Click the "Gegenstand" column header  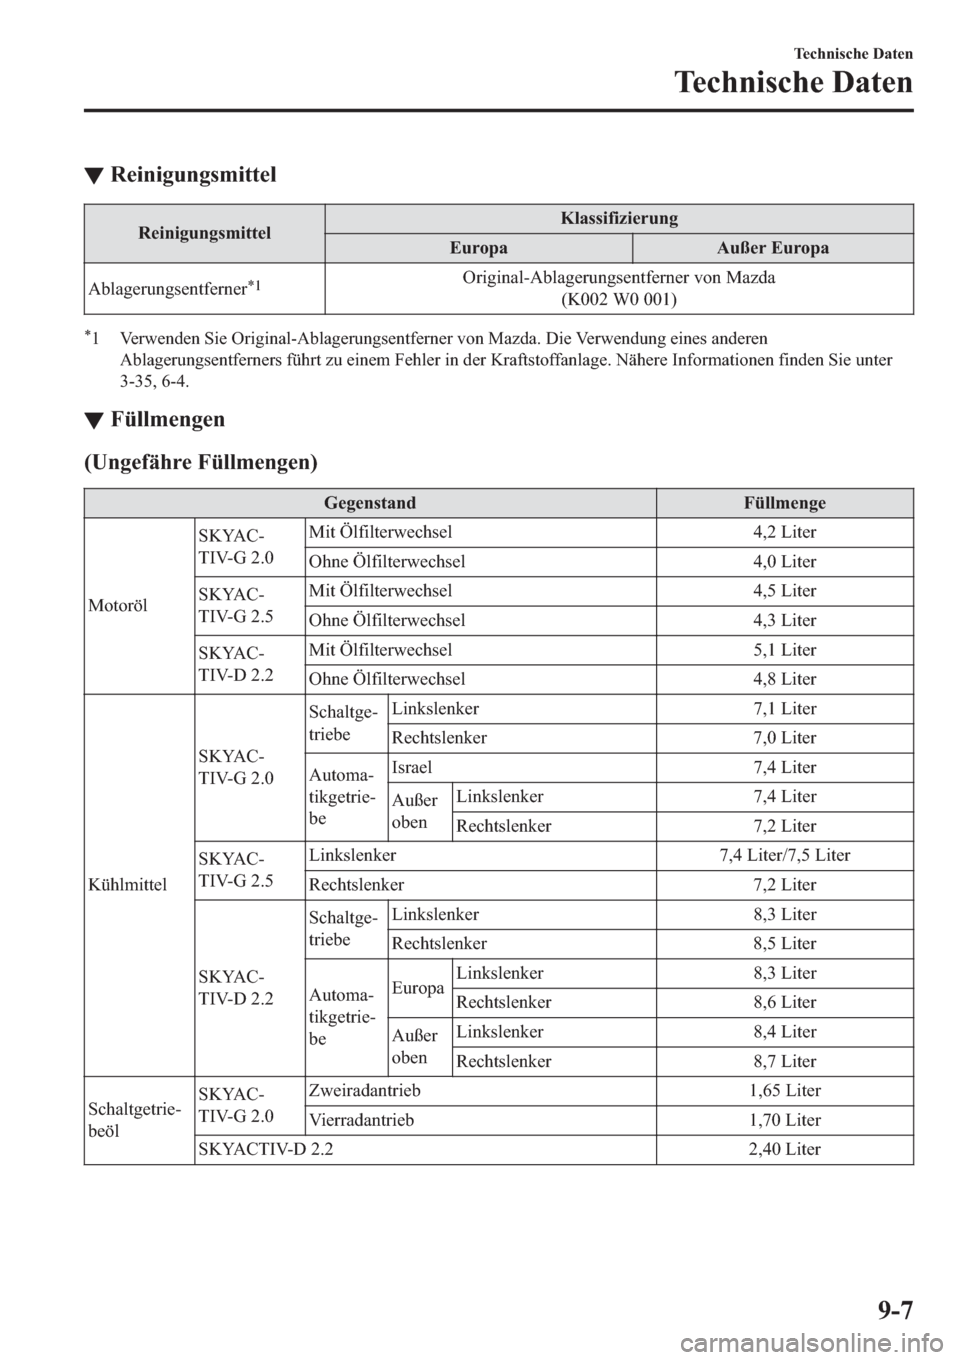pos(370,502)
